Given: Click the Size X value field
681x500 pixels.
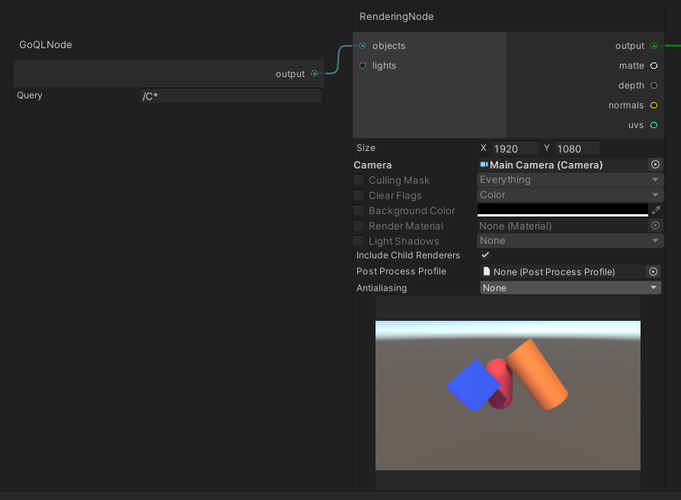Looking at the screenshot, I should [514, 148].
